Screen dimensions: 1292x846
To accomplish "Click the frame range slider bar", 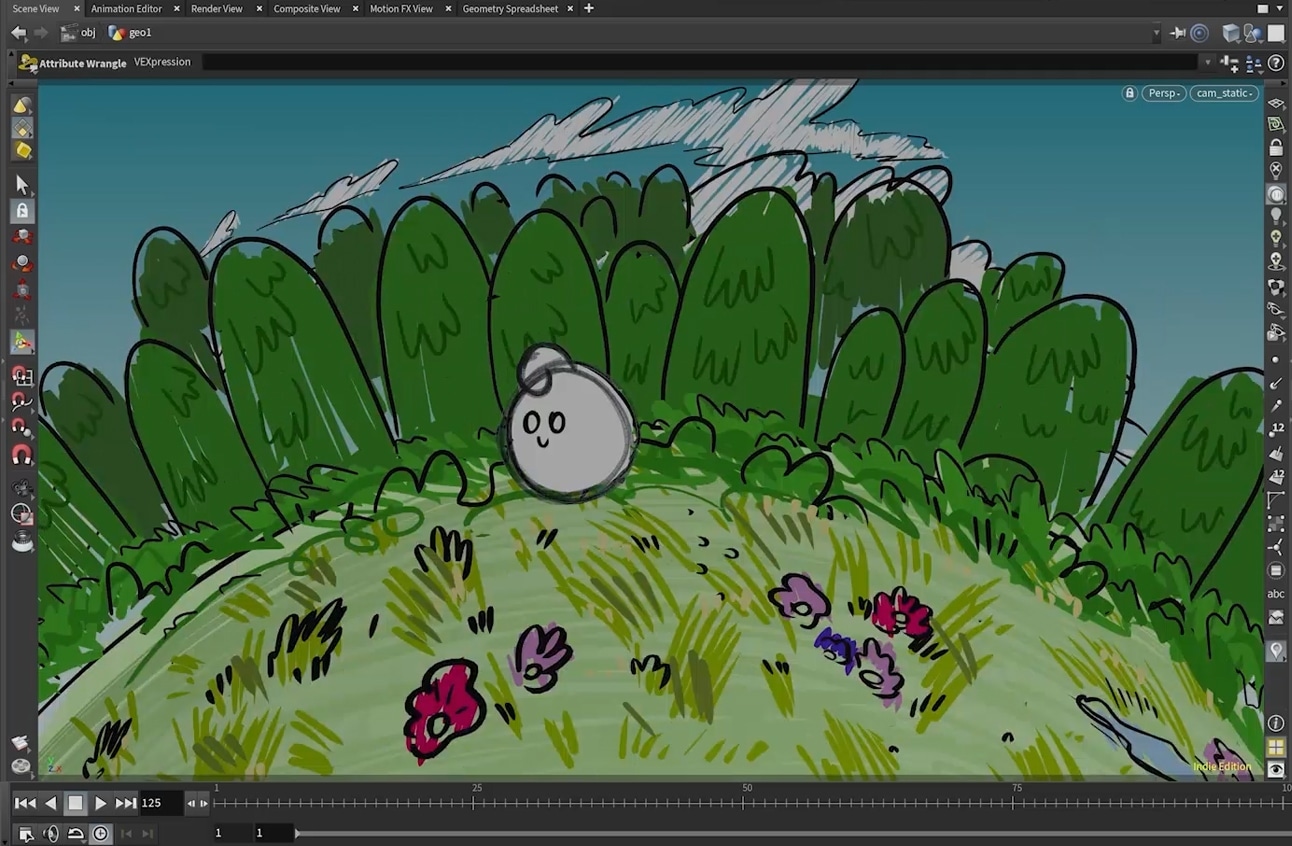I will pos(792,833).
